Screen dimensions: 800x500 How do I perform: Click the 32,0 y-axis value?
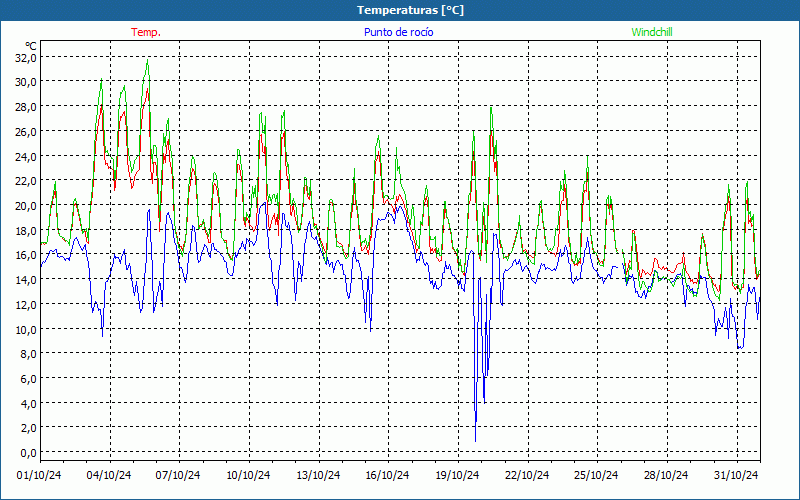point(26,57)
